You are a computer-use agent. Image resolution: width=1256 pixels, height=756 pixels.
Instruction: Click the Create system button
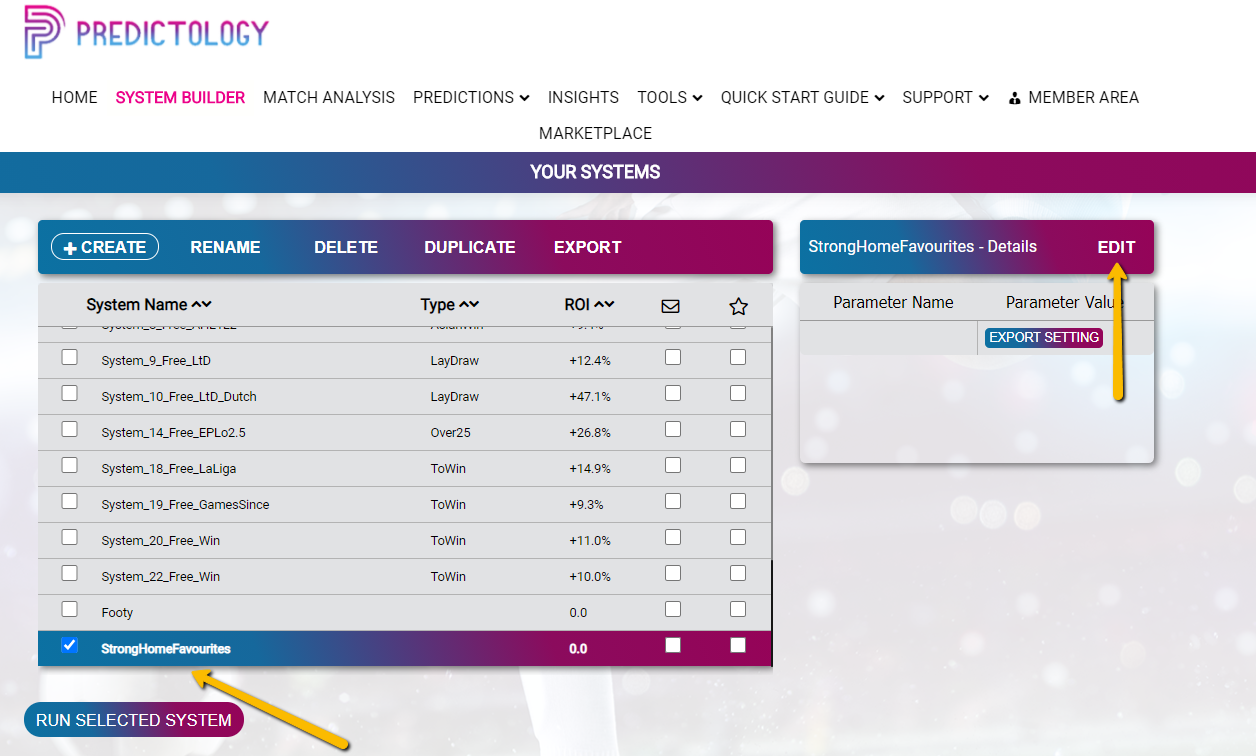(105, 247)
